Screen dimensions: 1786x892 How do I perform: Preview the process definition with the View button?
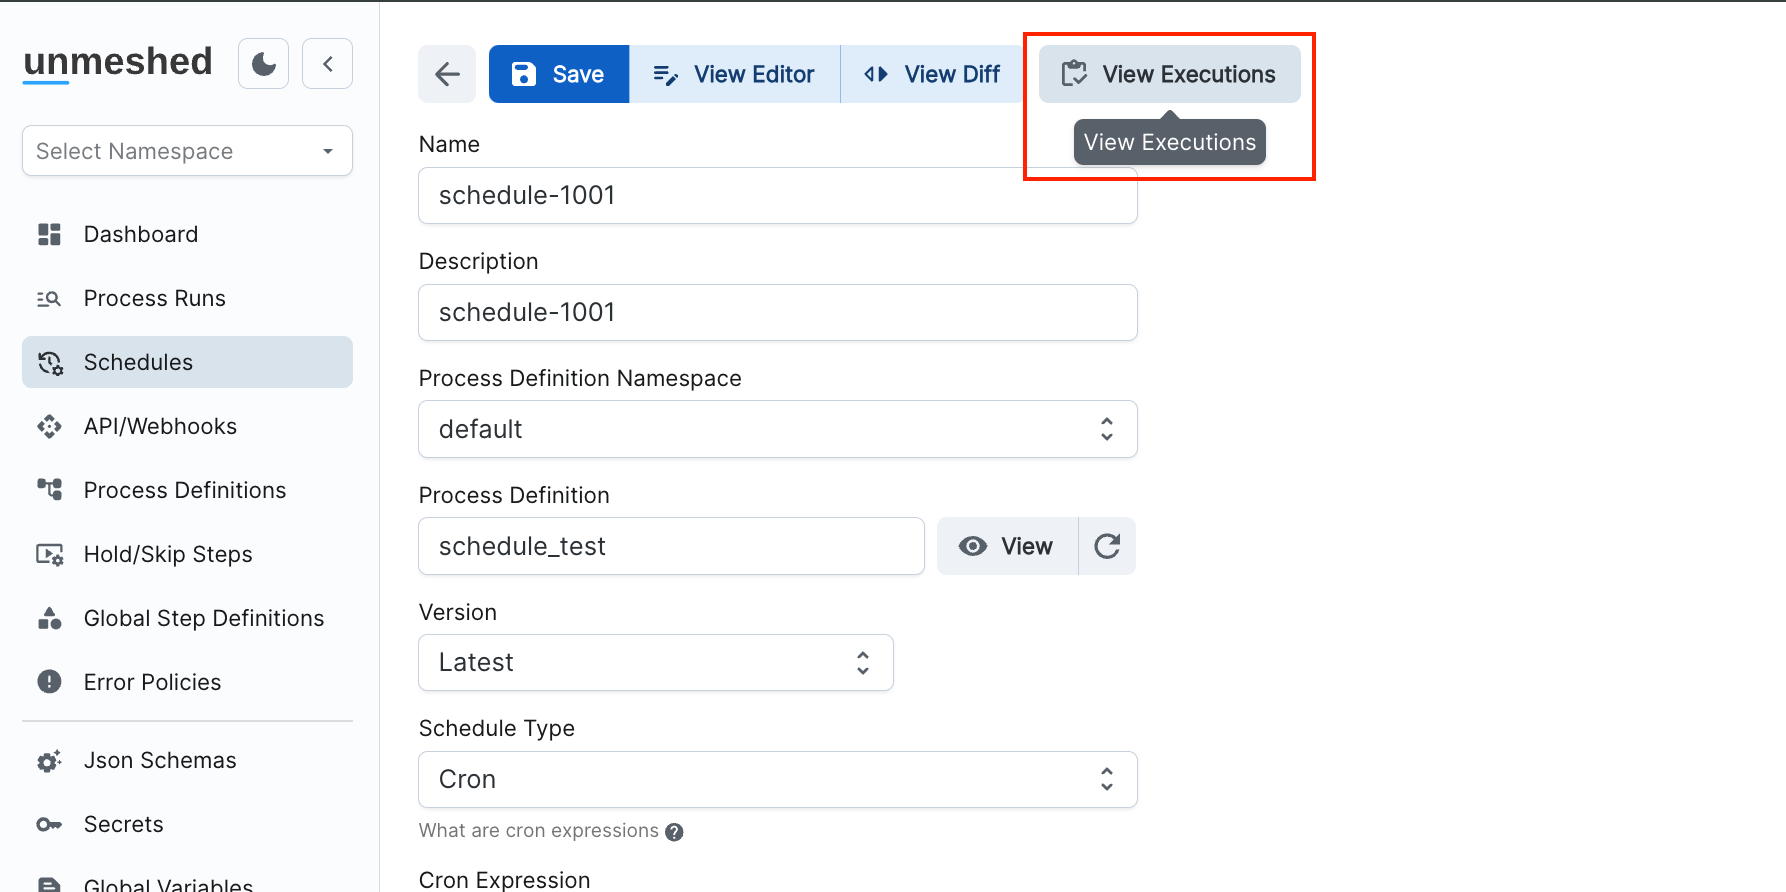click(1007, 546)
